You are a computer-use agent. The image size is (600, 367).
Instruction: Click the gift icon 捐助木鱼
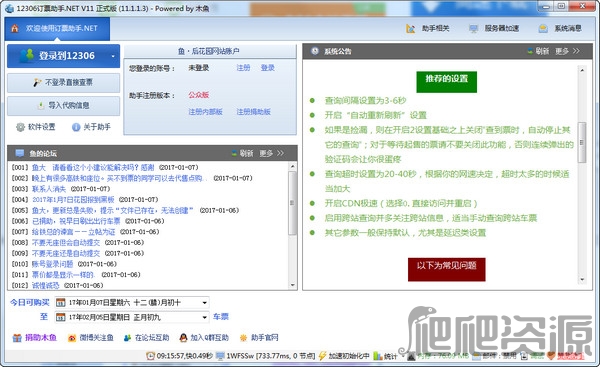17,338
